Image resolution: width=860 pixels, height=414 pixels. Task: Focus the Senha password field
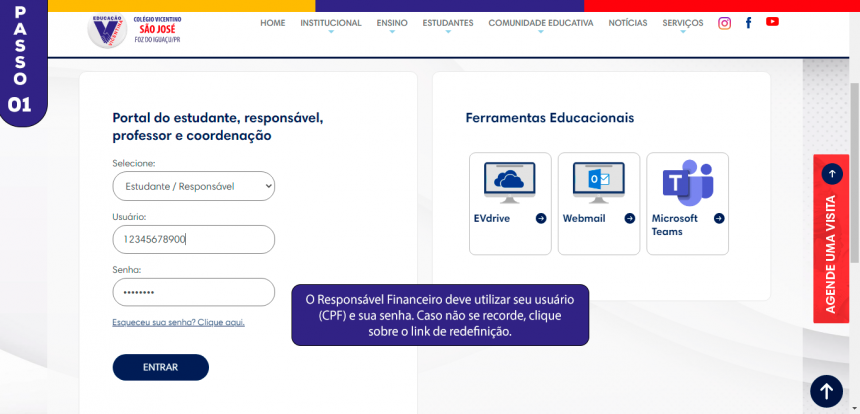pos(194,292)
